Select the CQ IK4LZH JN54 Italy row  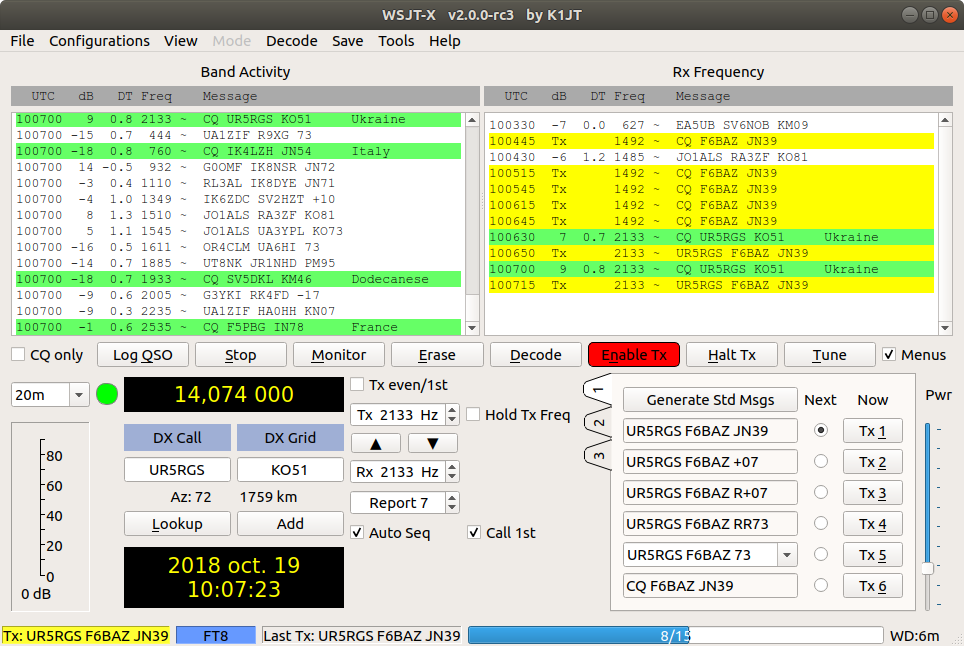point(239,151)
